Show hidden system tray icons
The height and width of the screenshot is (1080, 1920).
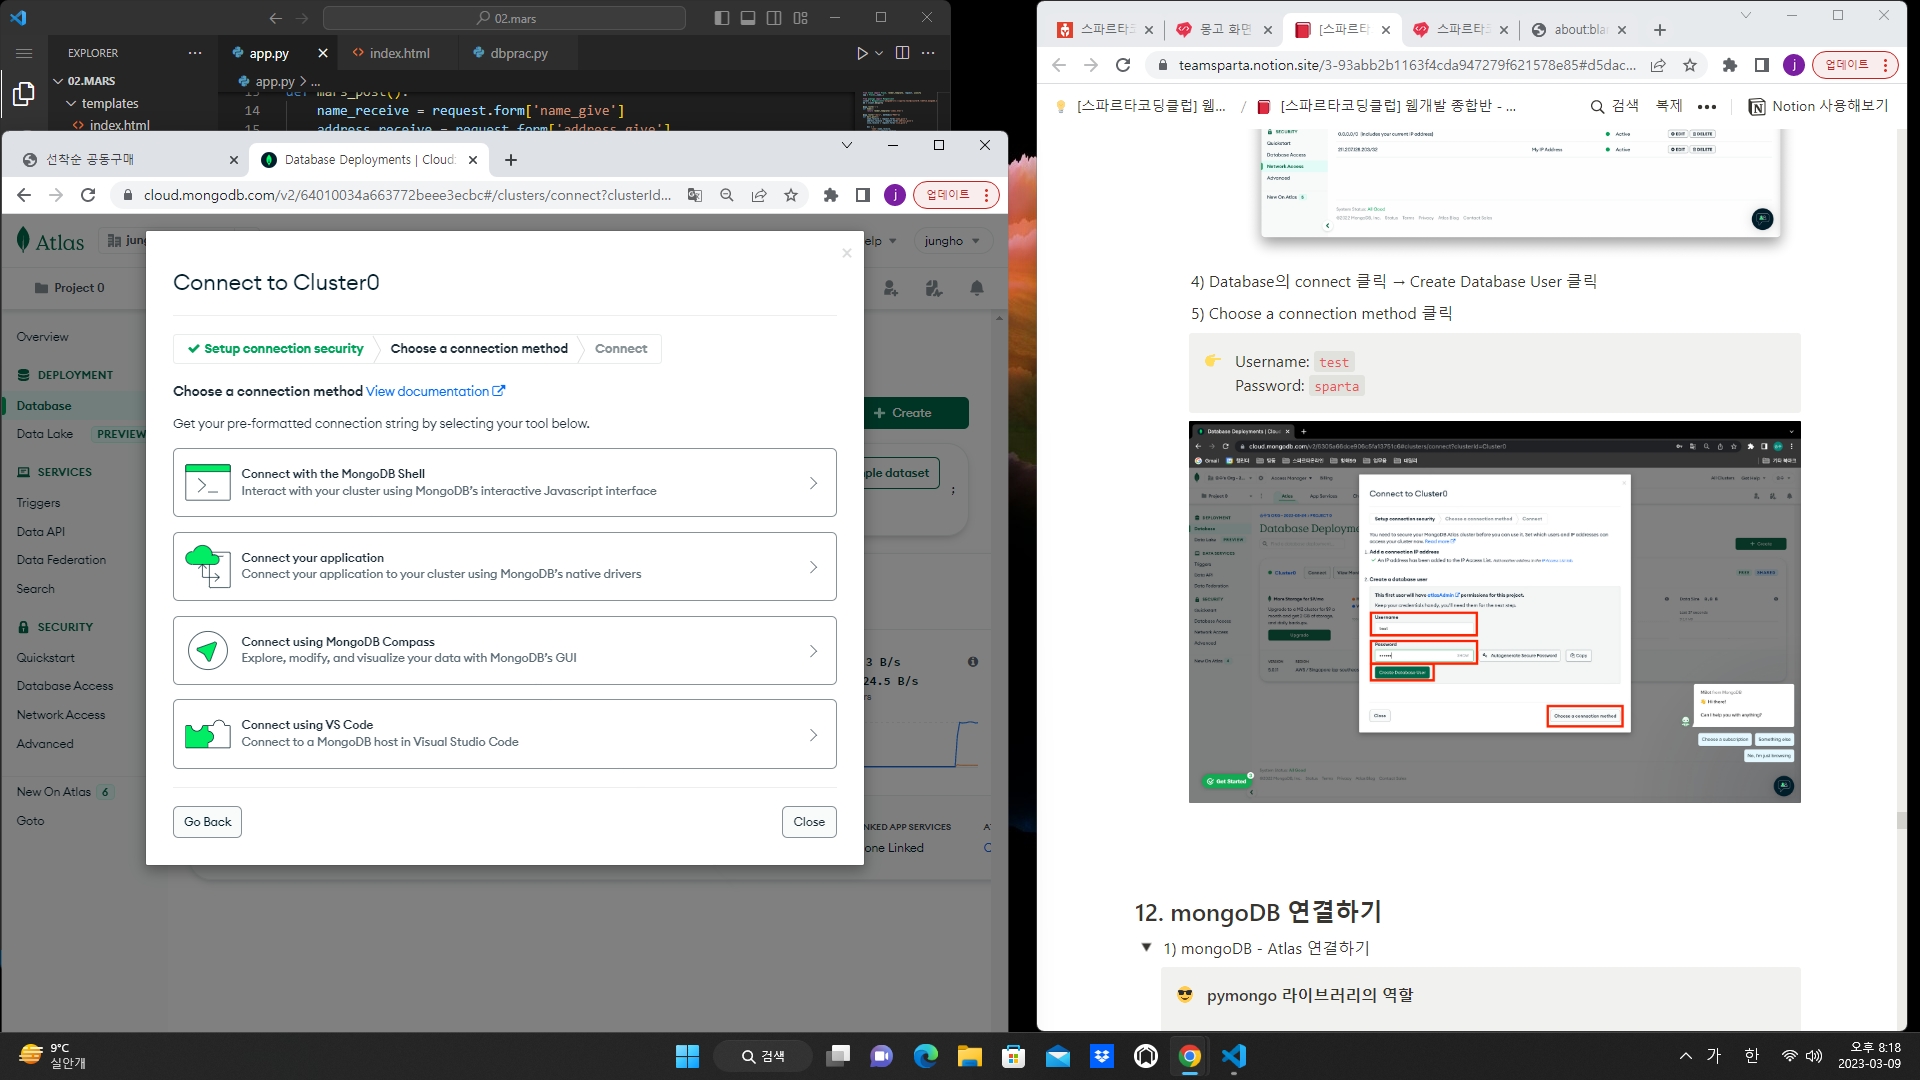click(1685, 1056)
